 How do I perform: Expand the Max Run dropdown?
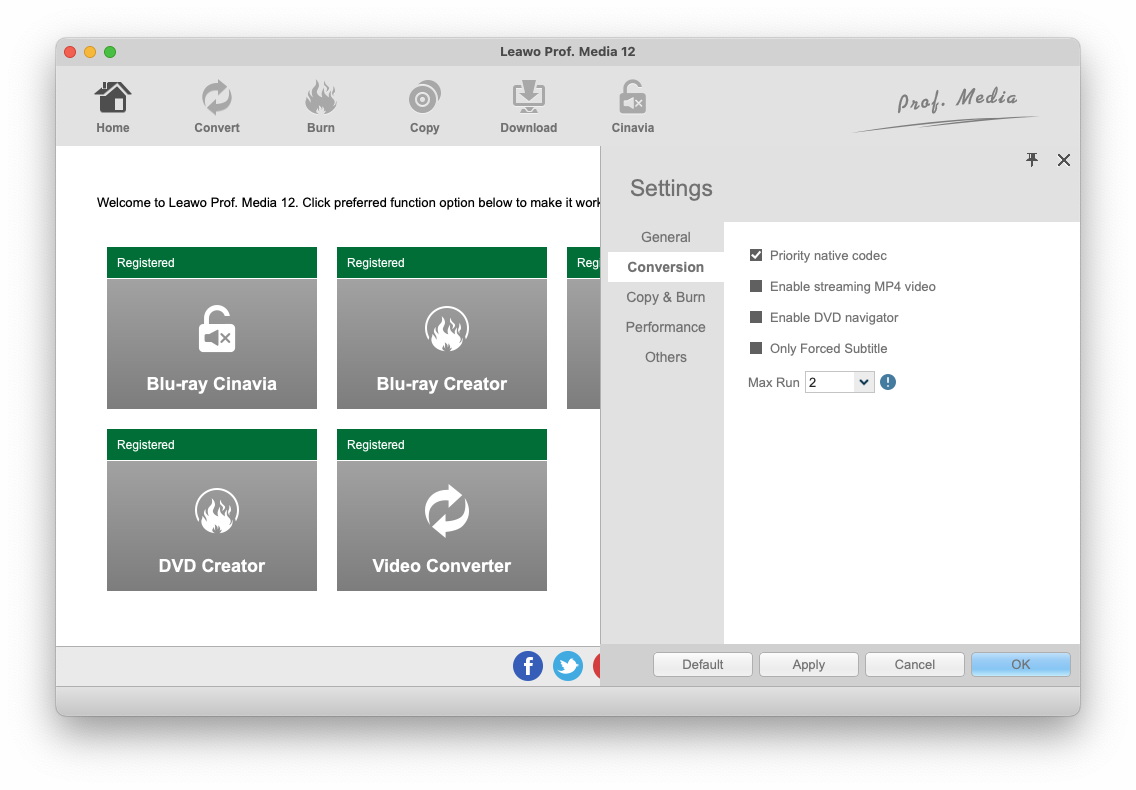[864, 382]
